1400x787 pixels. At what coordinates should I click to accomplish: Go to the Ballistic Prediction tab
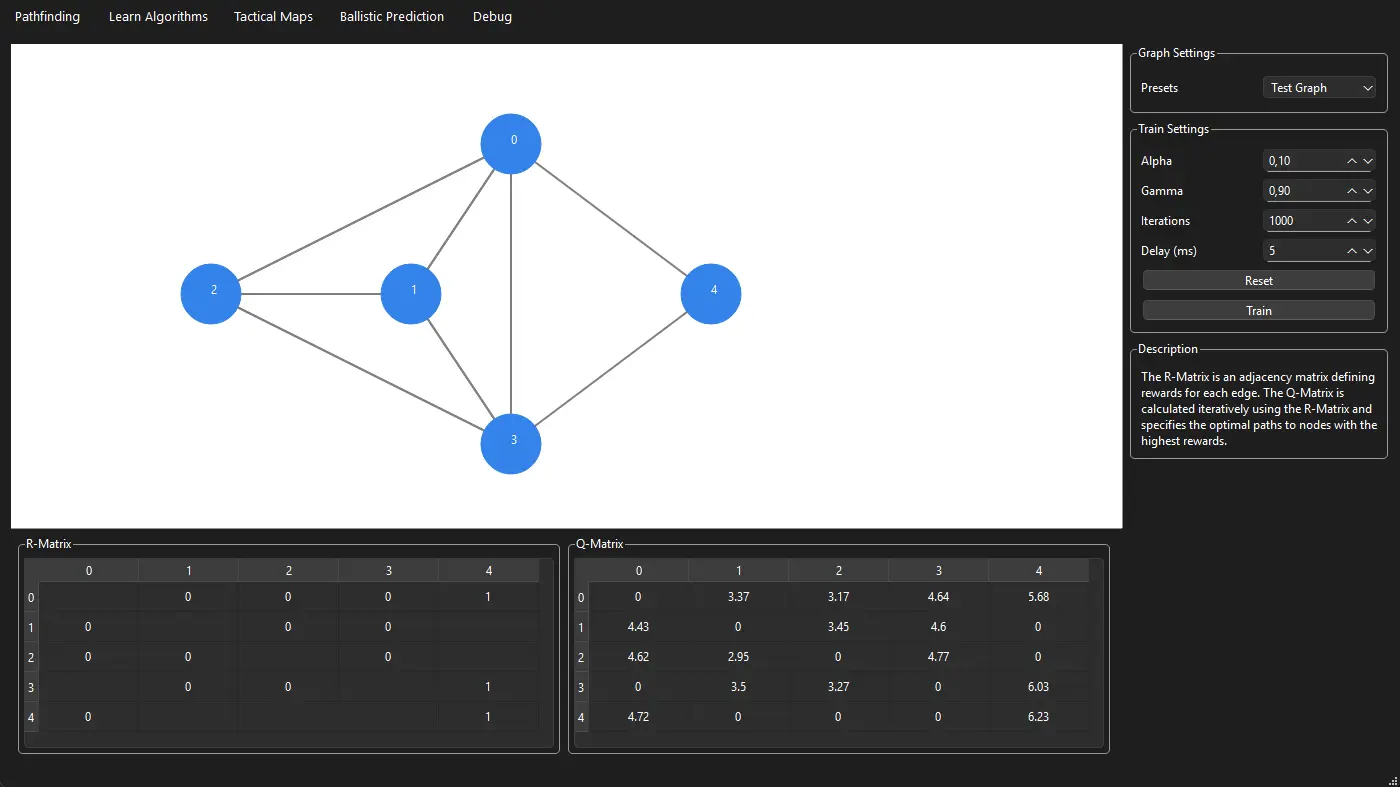click(x=392, y=17)
